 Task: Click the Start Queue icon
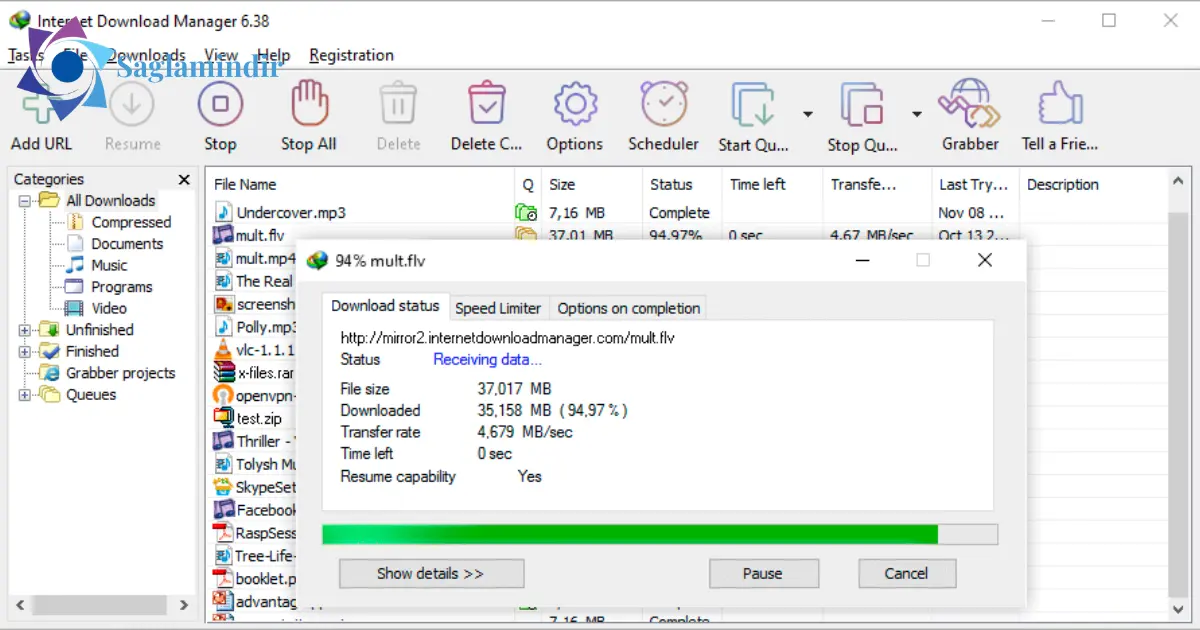click(754, 104)
